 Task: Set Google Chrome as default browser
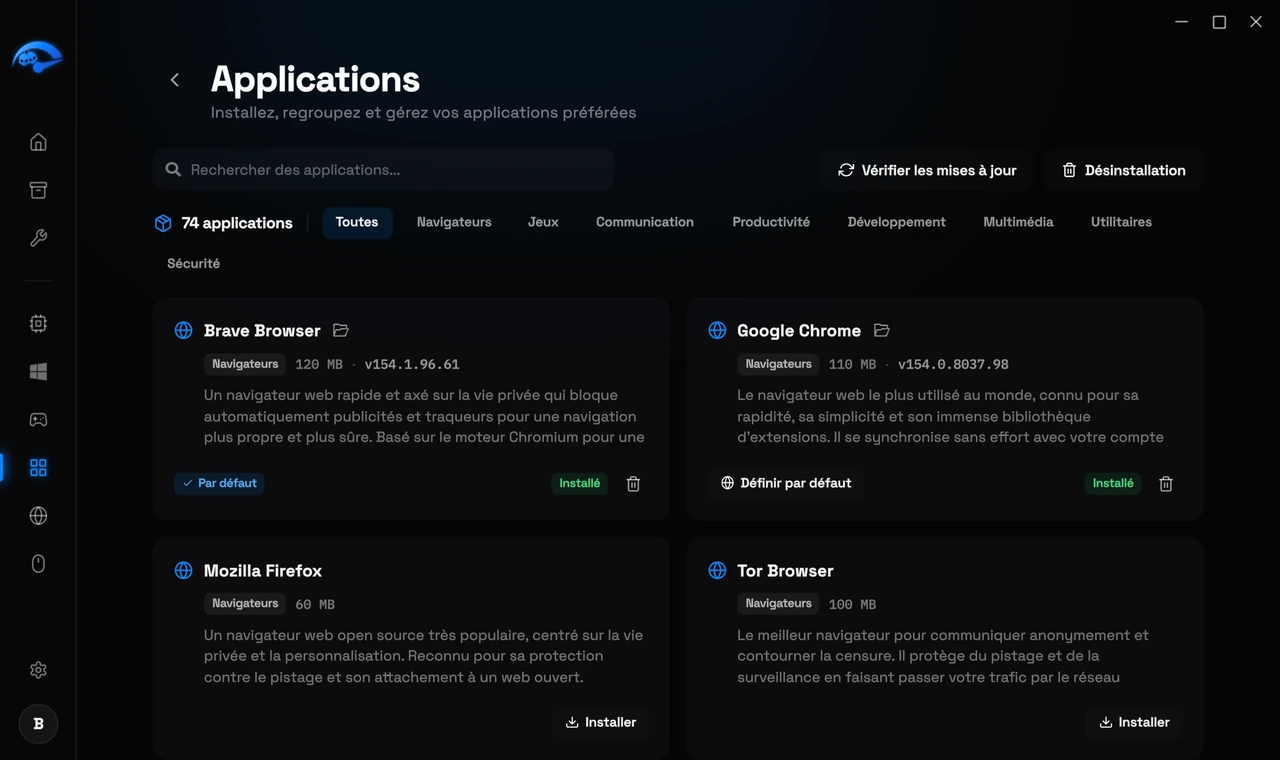tap(786, 483)
